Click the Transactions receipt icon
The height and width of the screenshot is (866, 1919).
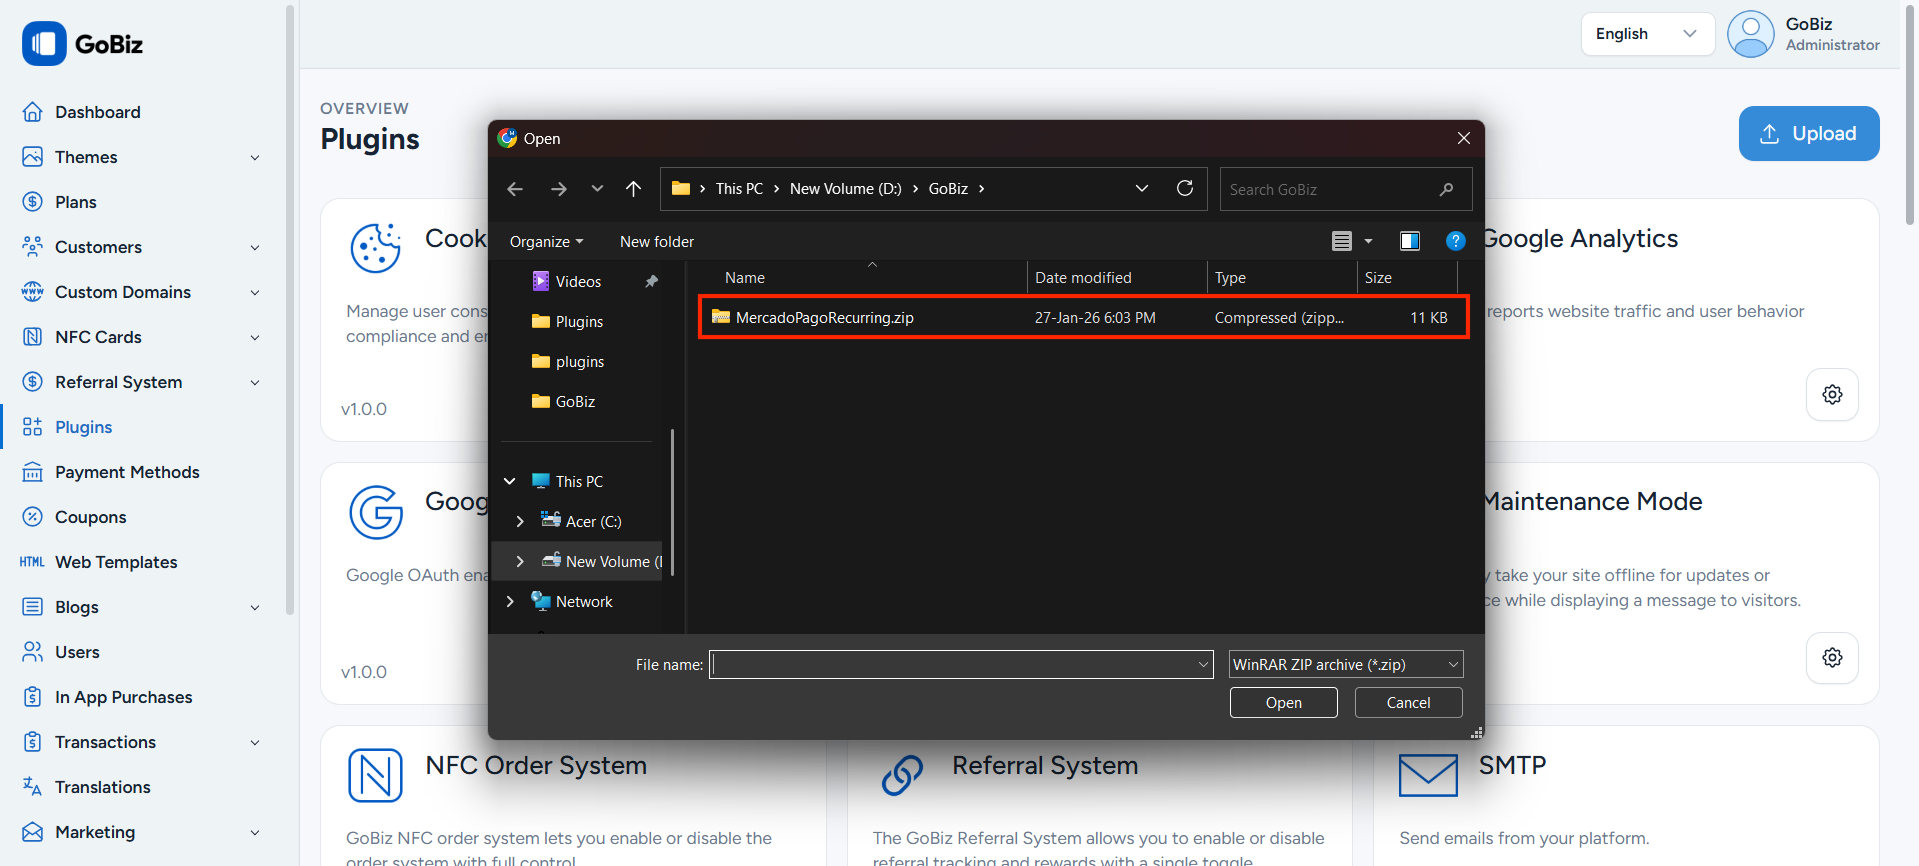click(x=33, y=742)
